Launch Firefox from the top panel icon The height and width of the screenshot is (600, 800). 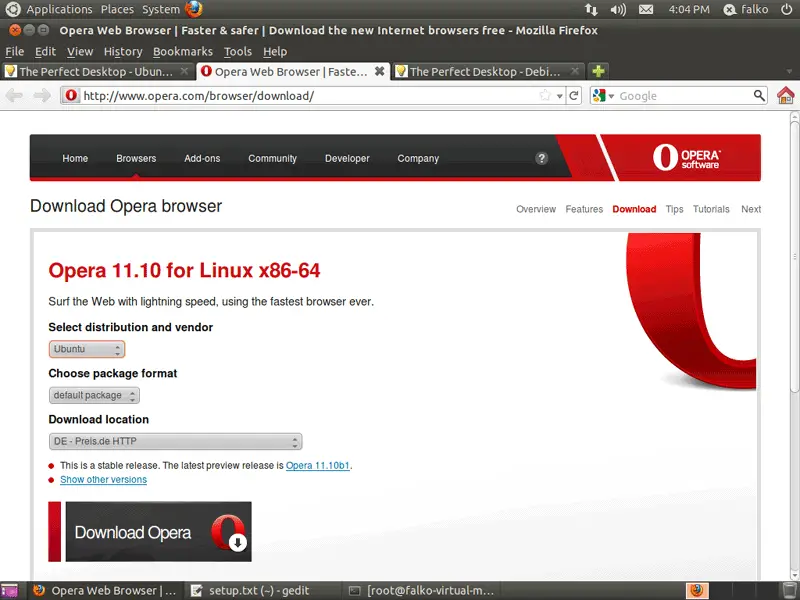[194, 9]
